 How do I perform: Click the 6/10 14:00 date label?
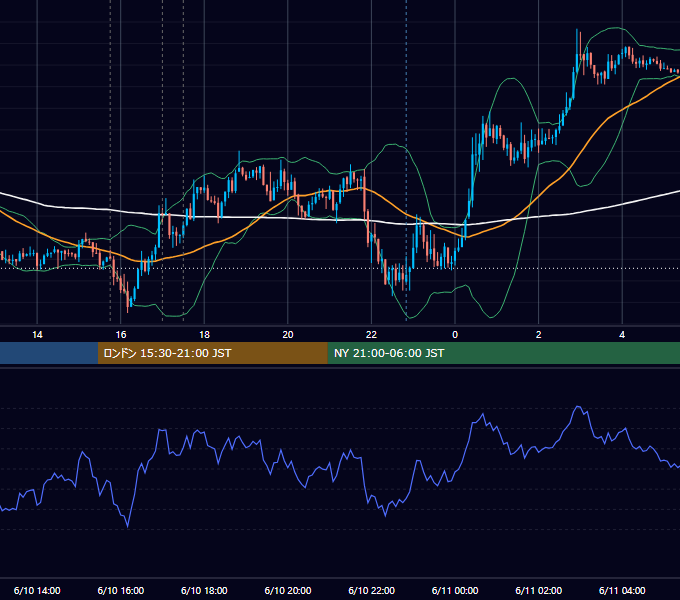pos(37,590)
